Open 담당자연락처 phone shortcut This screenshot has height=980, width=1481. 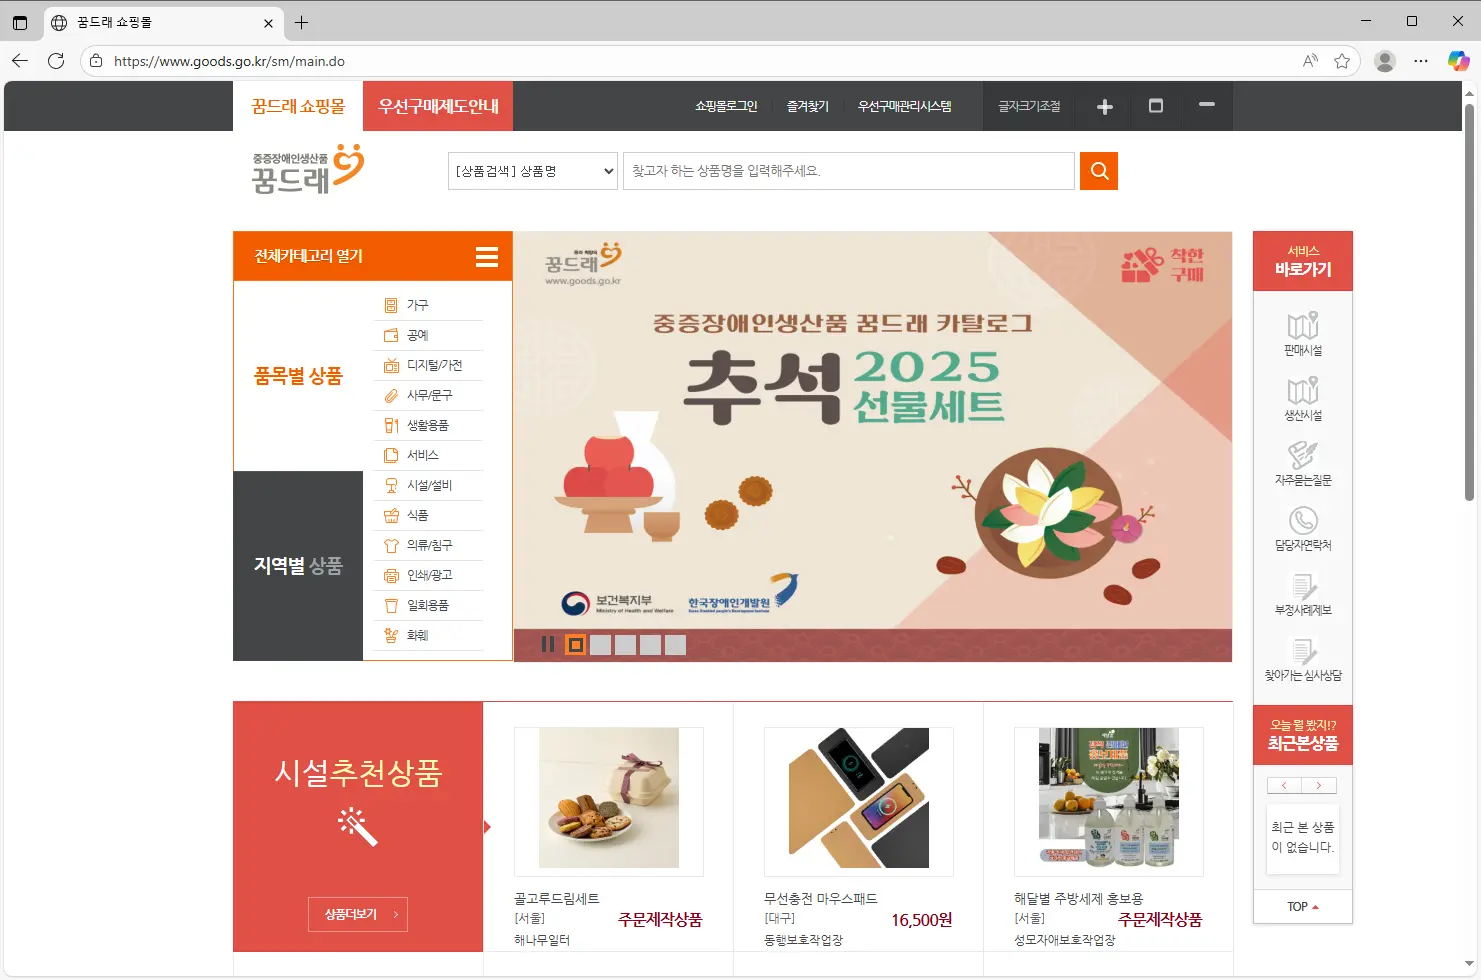(1303, 528)
